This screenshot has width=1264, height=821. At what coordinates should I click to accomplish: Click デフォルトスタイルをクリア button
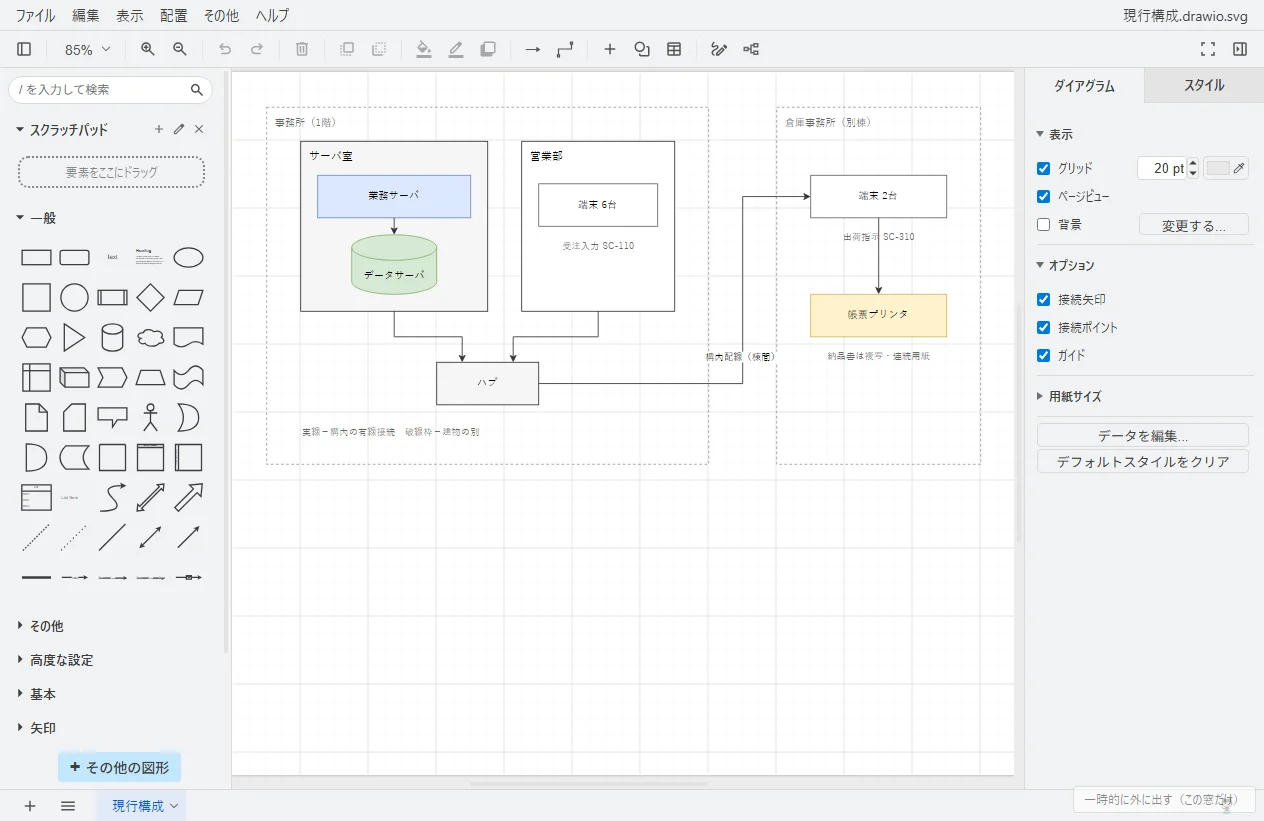click(x=1143, y=462)
